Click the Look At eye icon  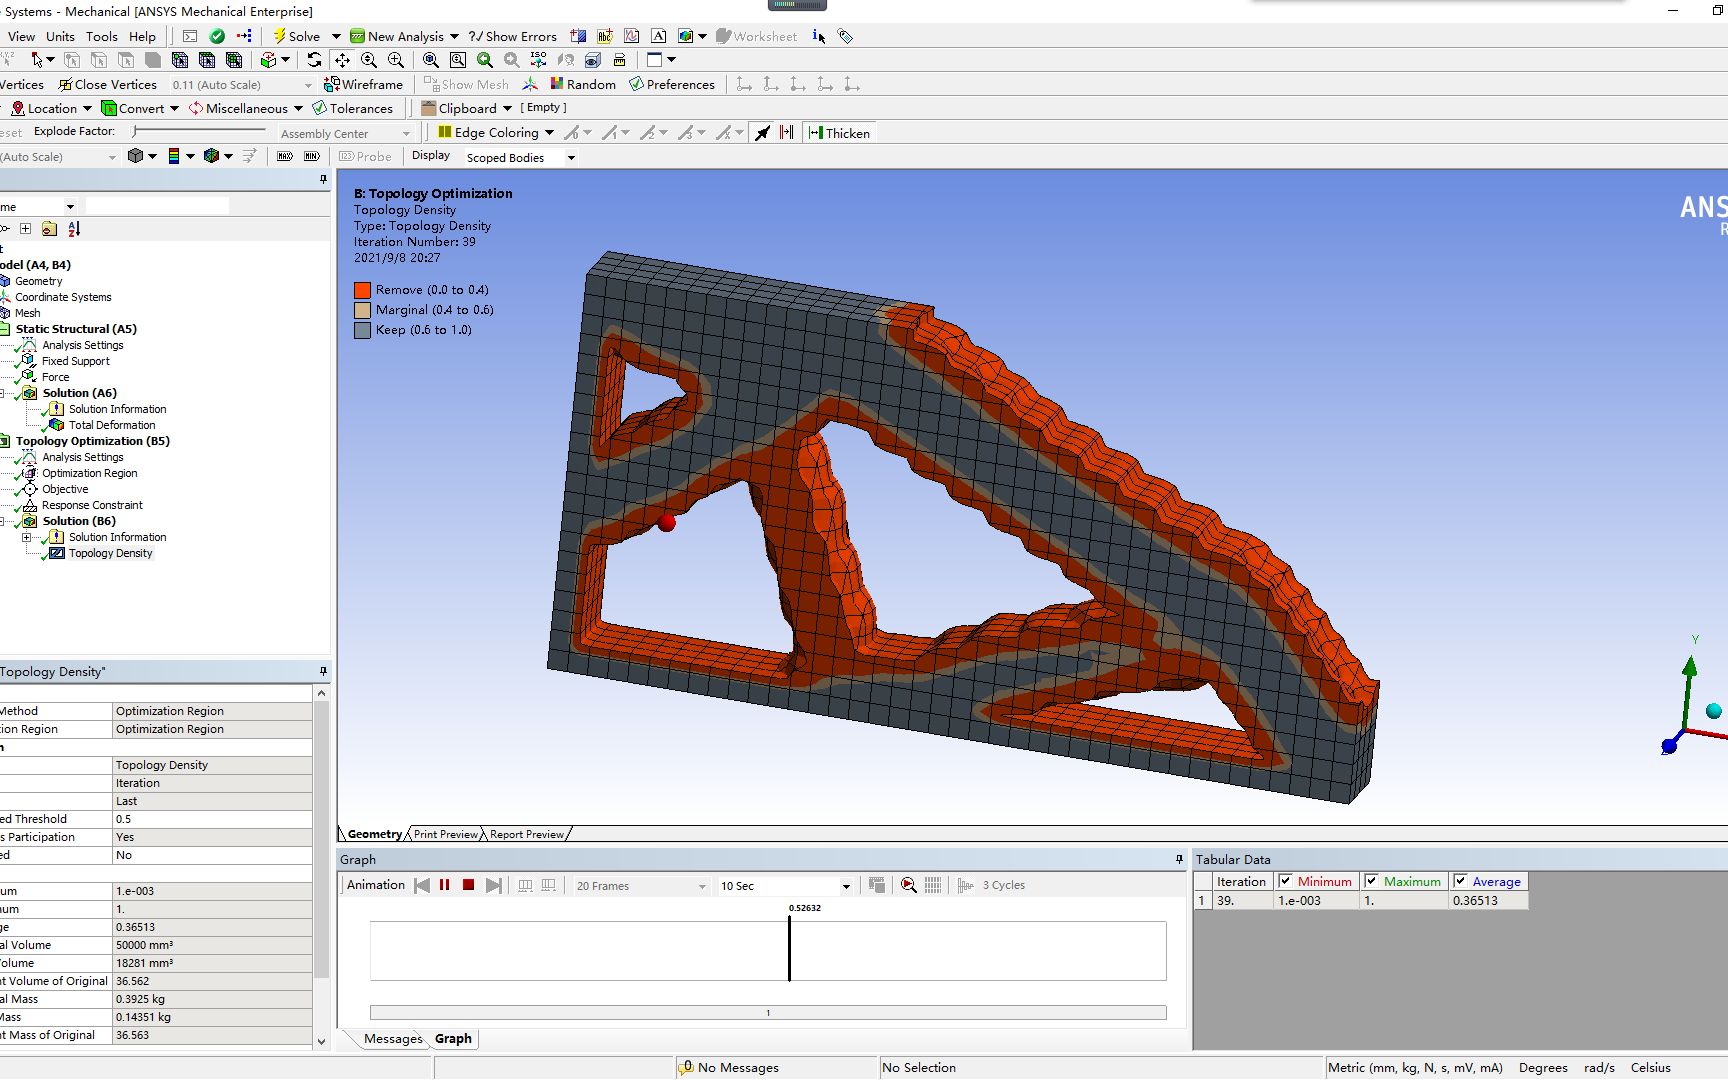pyautogui.click(x=592, y=60)
